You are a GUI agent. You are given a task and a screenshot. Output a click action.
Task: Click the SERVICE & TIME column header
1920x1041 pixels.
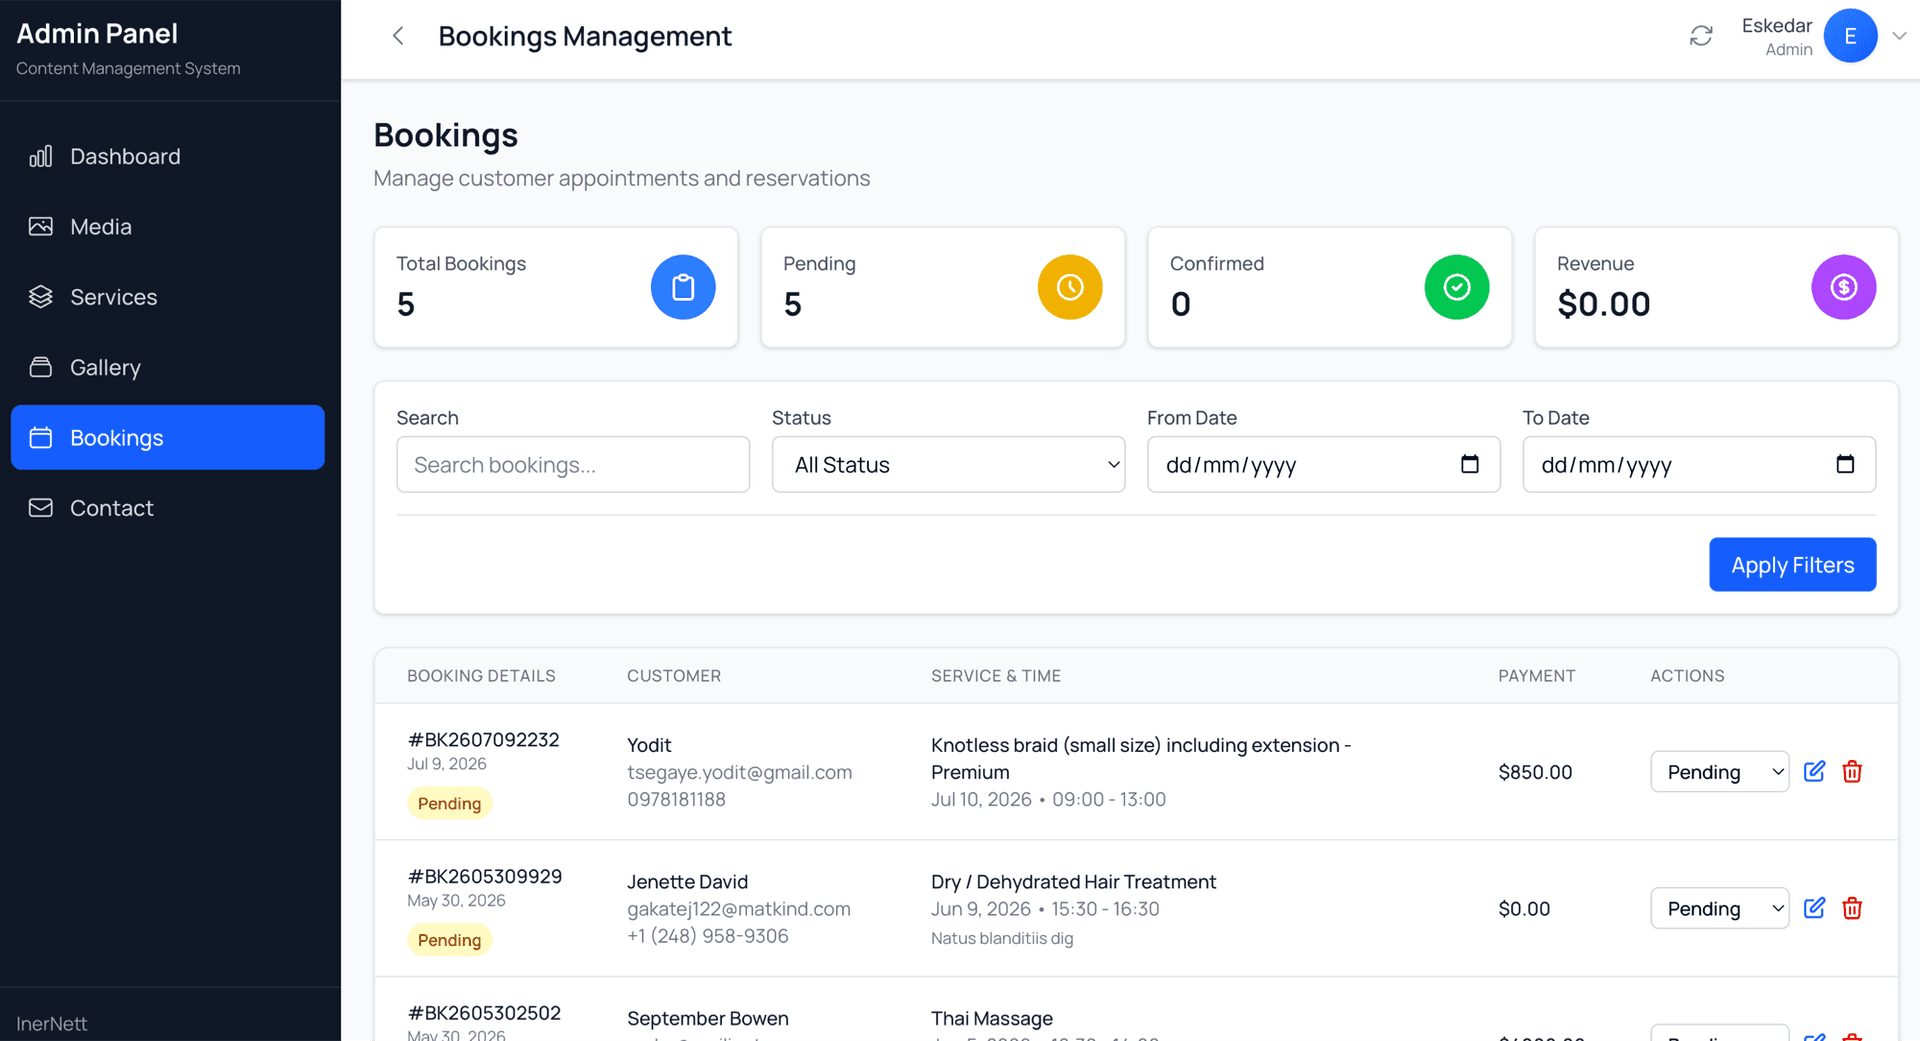[996, 676]
